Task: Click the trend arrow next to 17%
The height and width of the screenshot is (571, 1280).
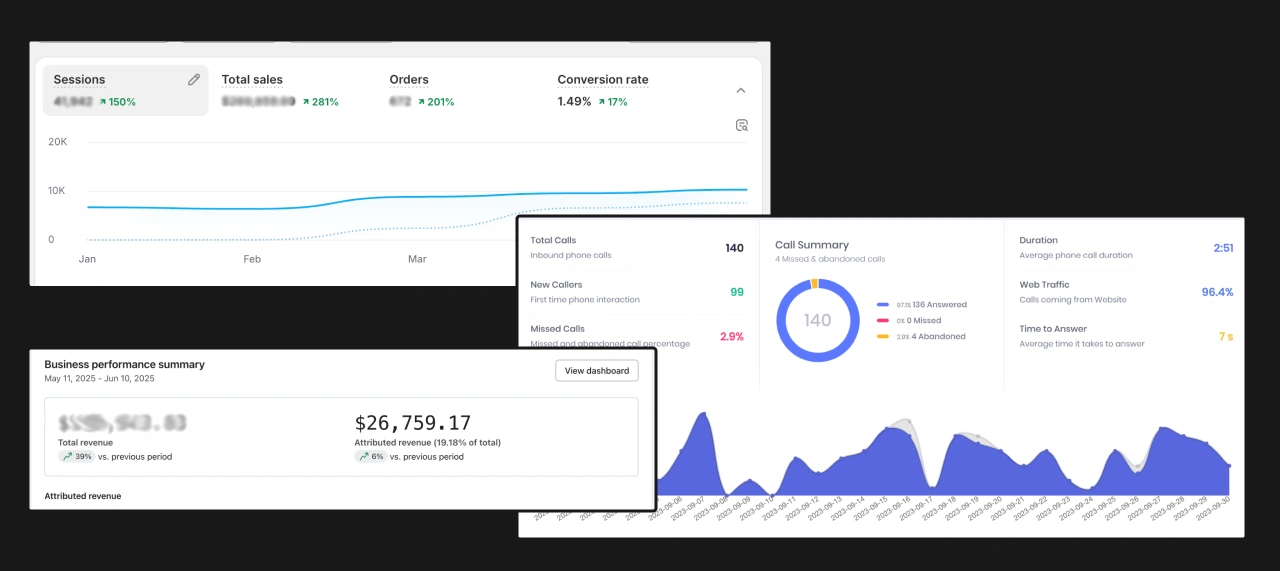Action: tap(601, 102)
